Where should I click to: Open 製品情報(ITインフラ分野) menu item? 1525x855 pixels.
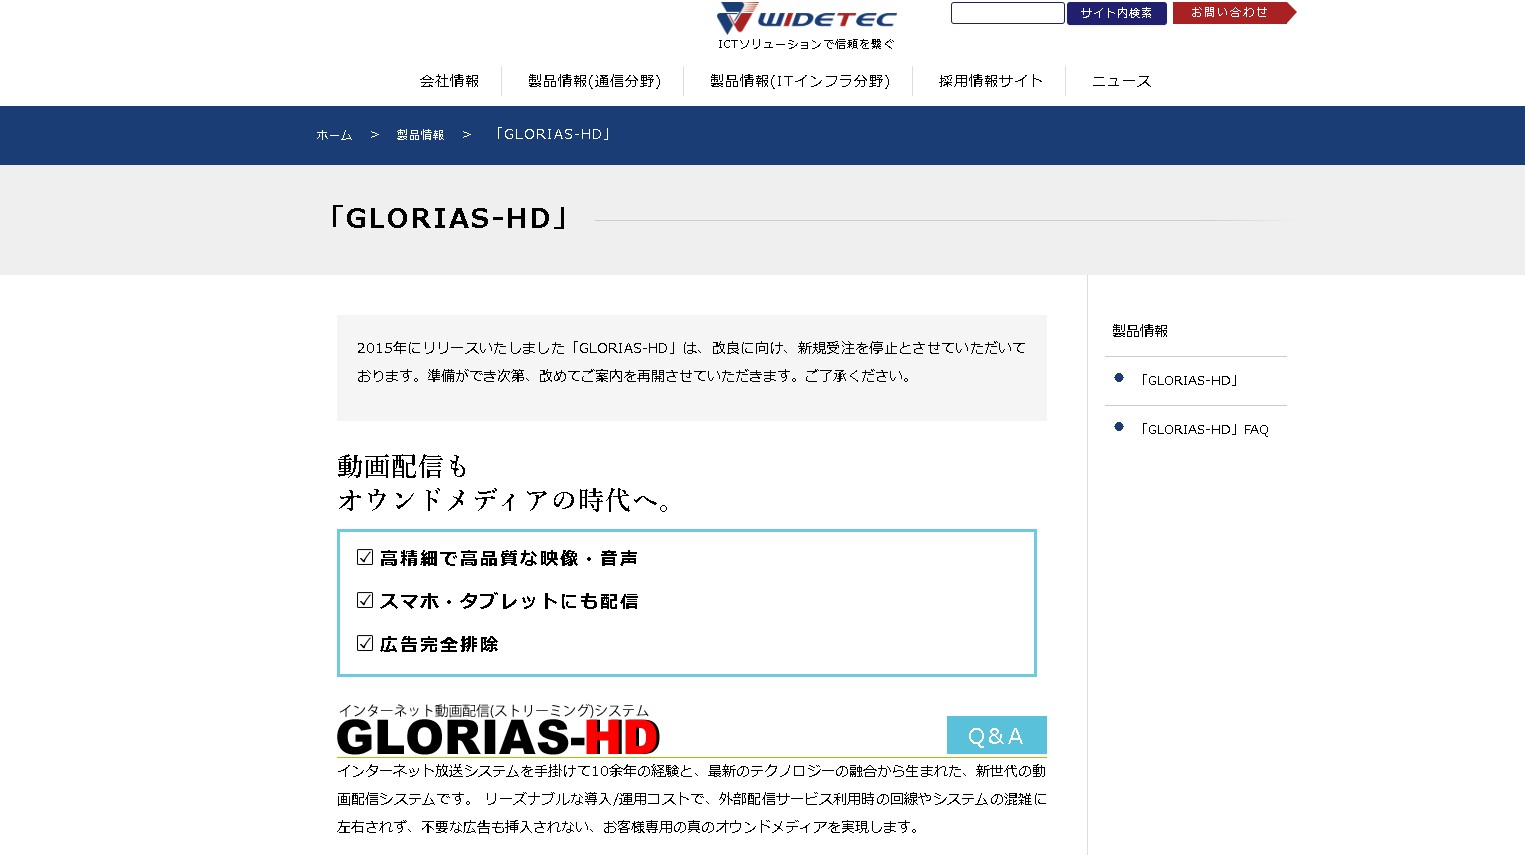coord(799,81)
